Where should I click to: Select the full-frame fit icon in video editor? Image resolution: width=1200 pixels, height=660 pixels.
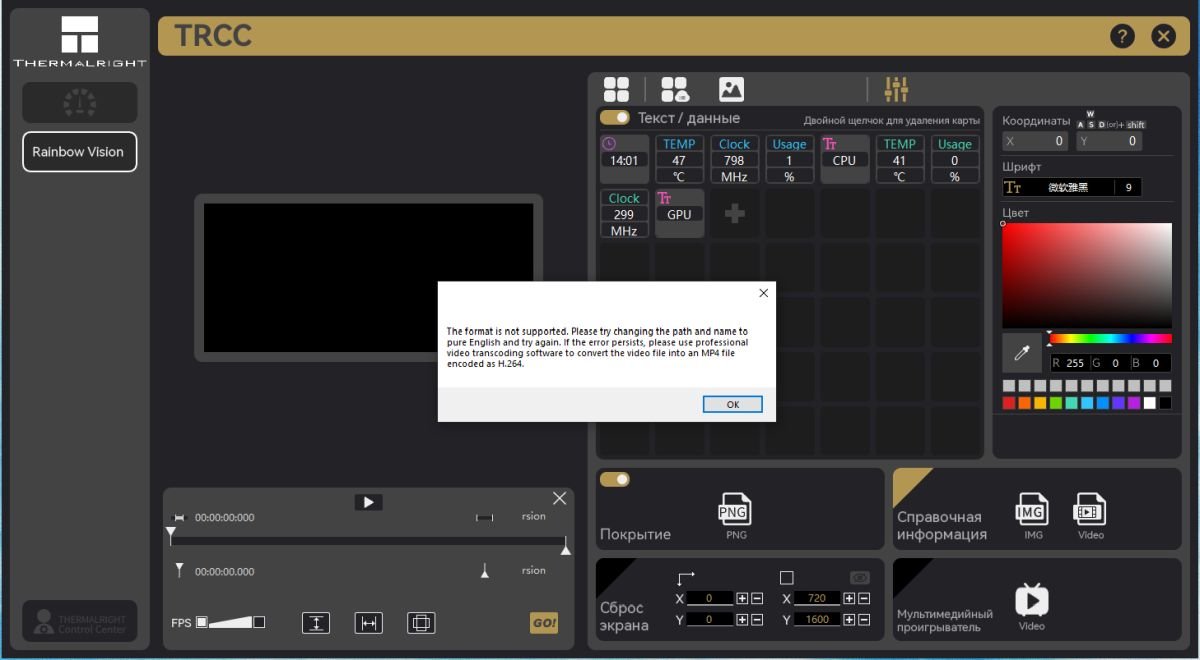tap(421, 623)
